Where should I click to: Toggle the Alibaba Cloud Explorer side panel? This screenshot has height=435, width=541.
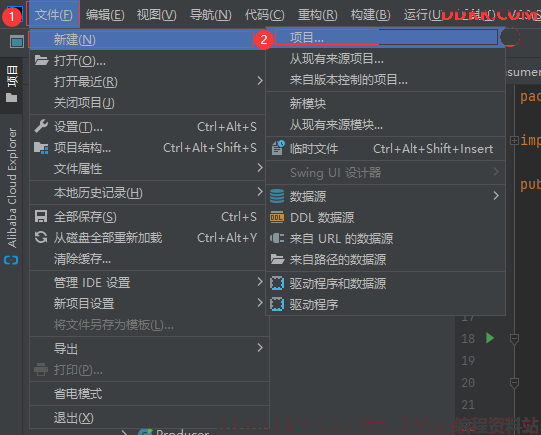(x=11, y=196)
